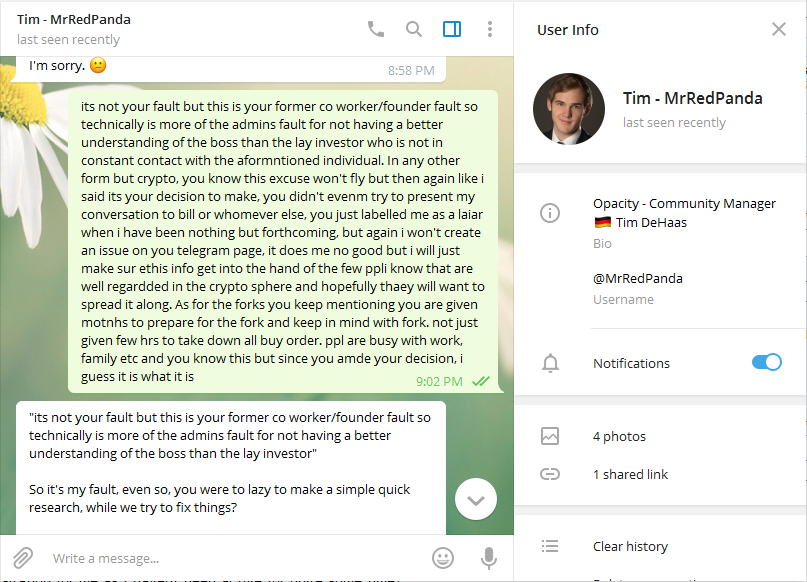This screenshot has width=807, height=582.
Task: Toggle the Notifications switch
Action: click(x=766, y=362)
